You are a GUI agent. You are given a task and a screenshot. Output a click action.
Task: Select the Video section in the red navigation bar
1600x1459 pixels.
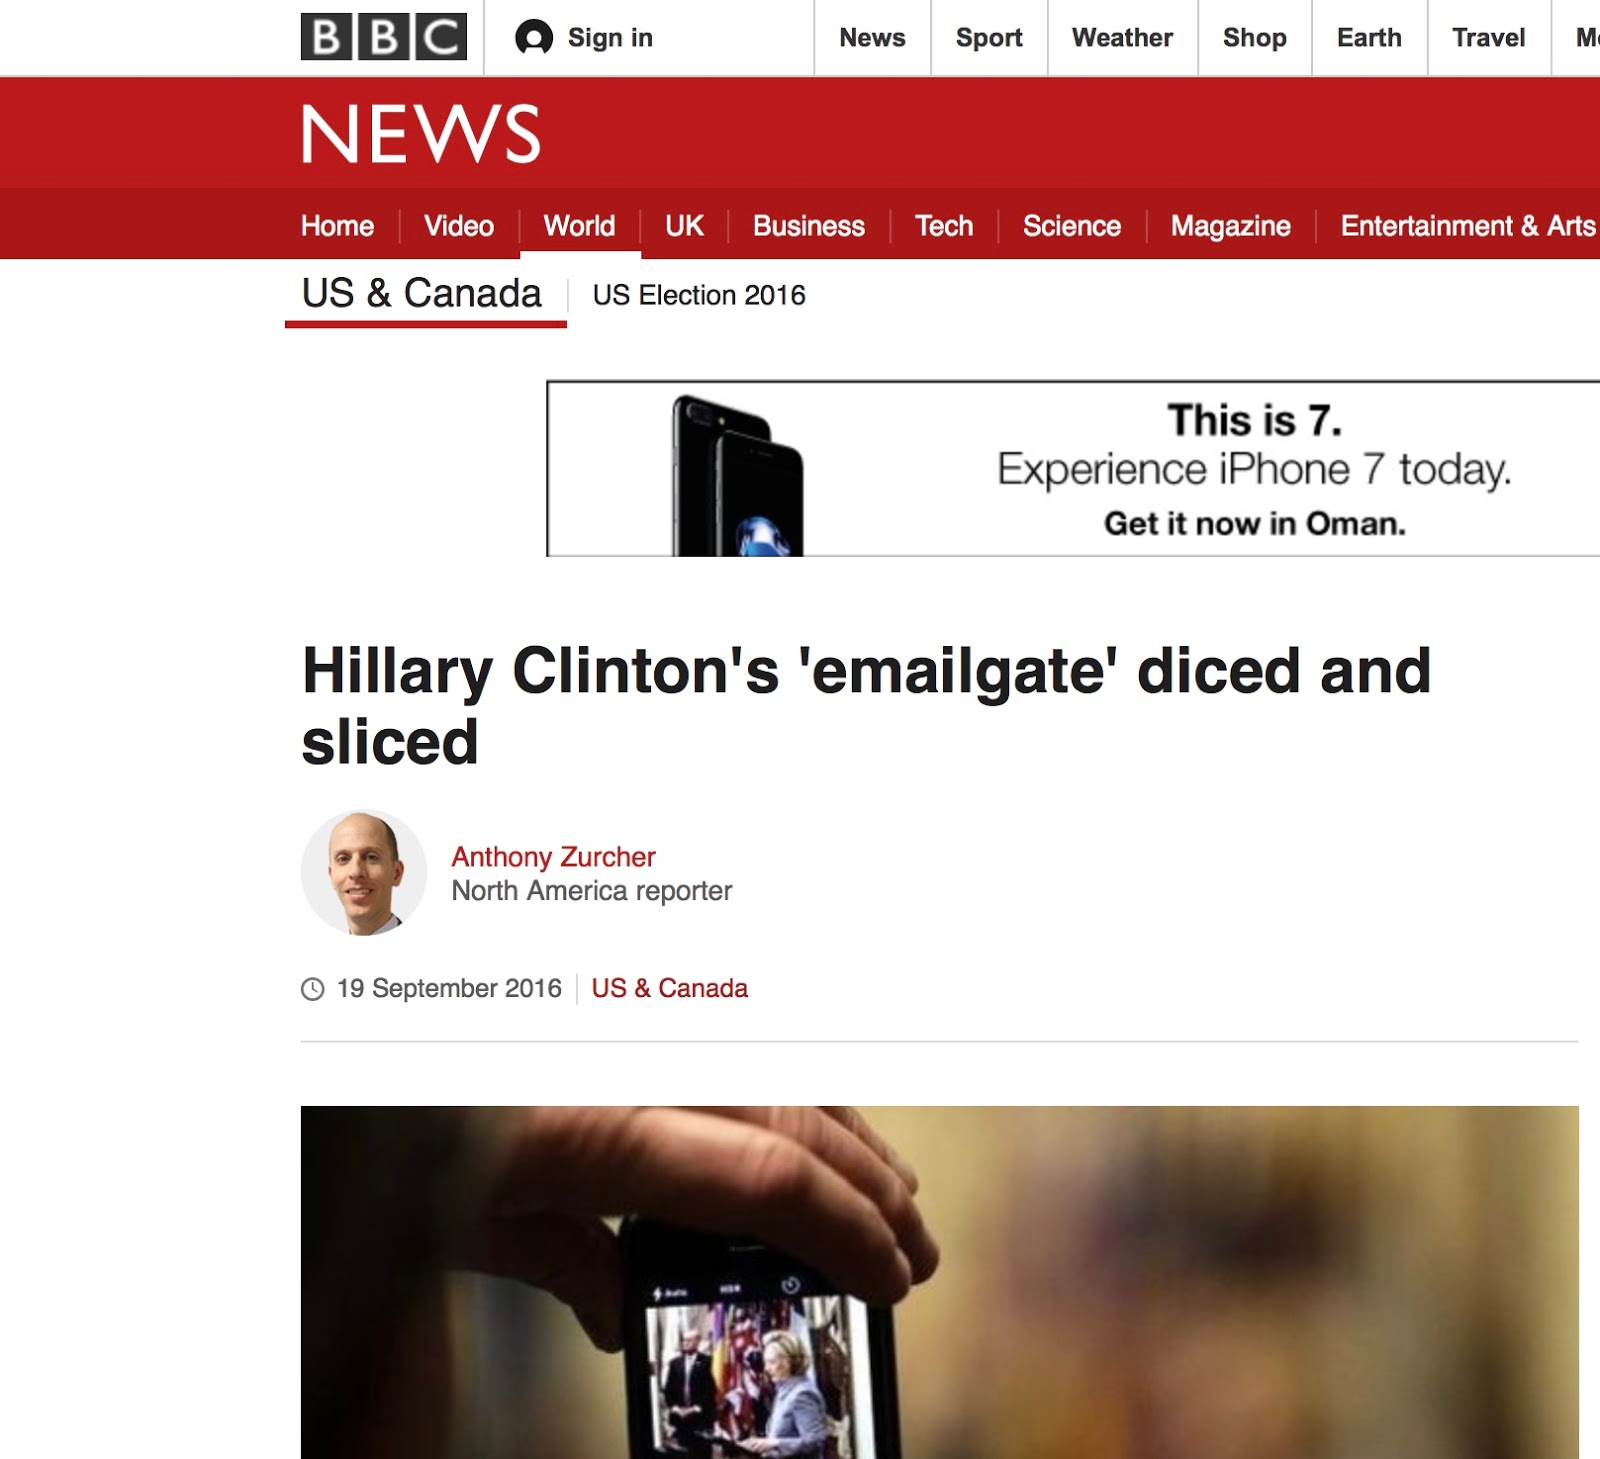coord(459,226)
